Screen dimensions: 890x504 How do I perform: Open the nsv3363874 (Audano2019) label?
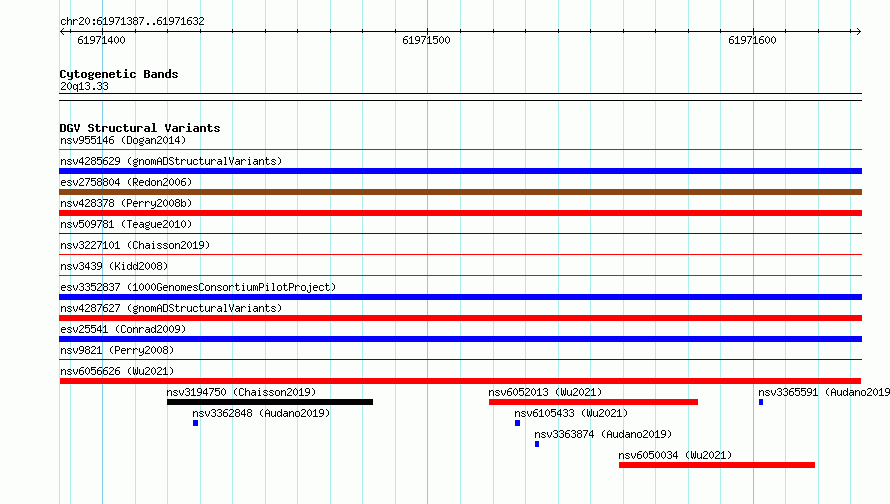[x=603, y=434]
